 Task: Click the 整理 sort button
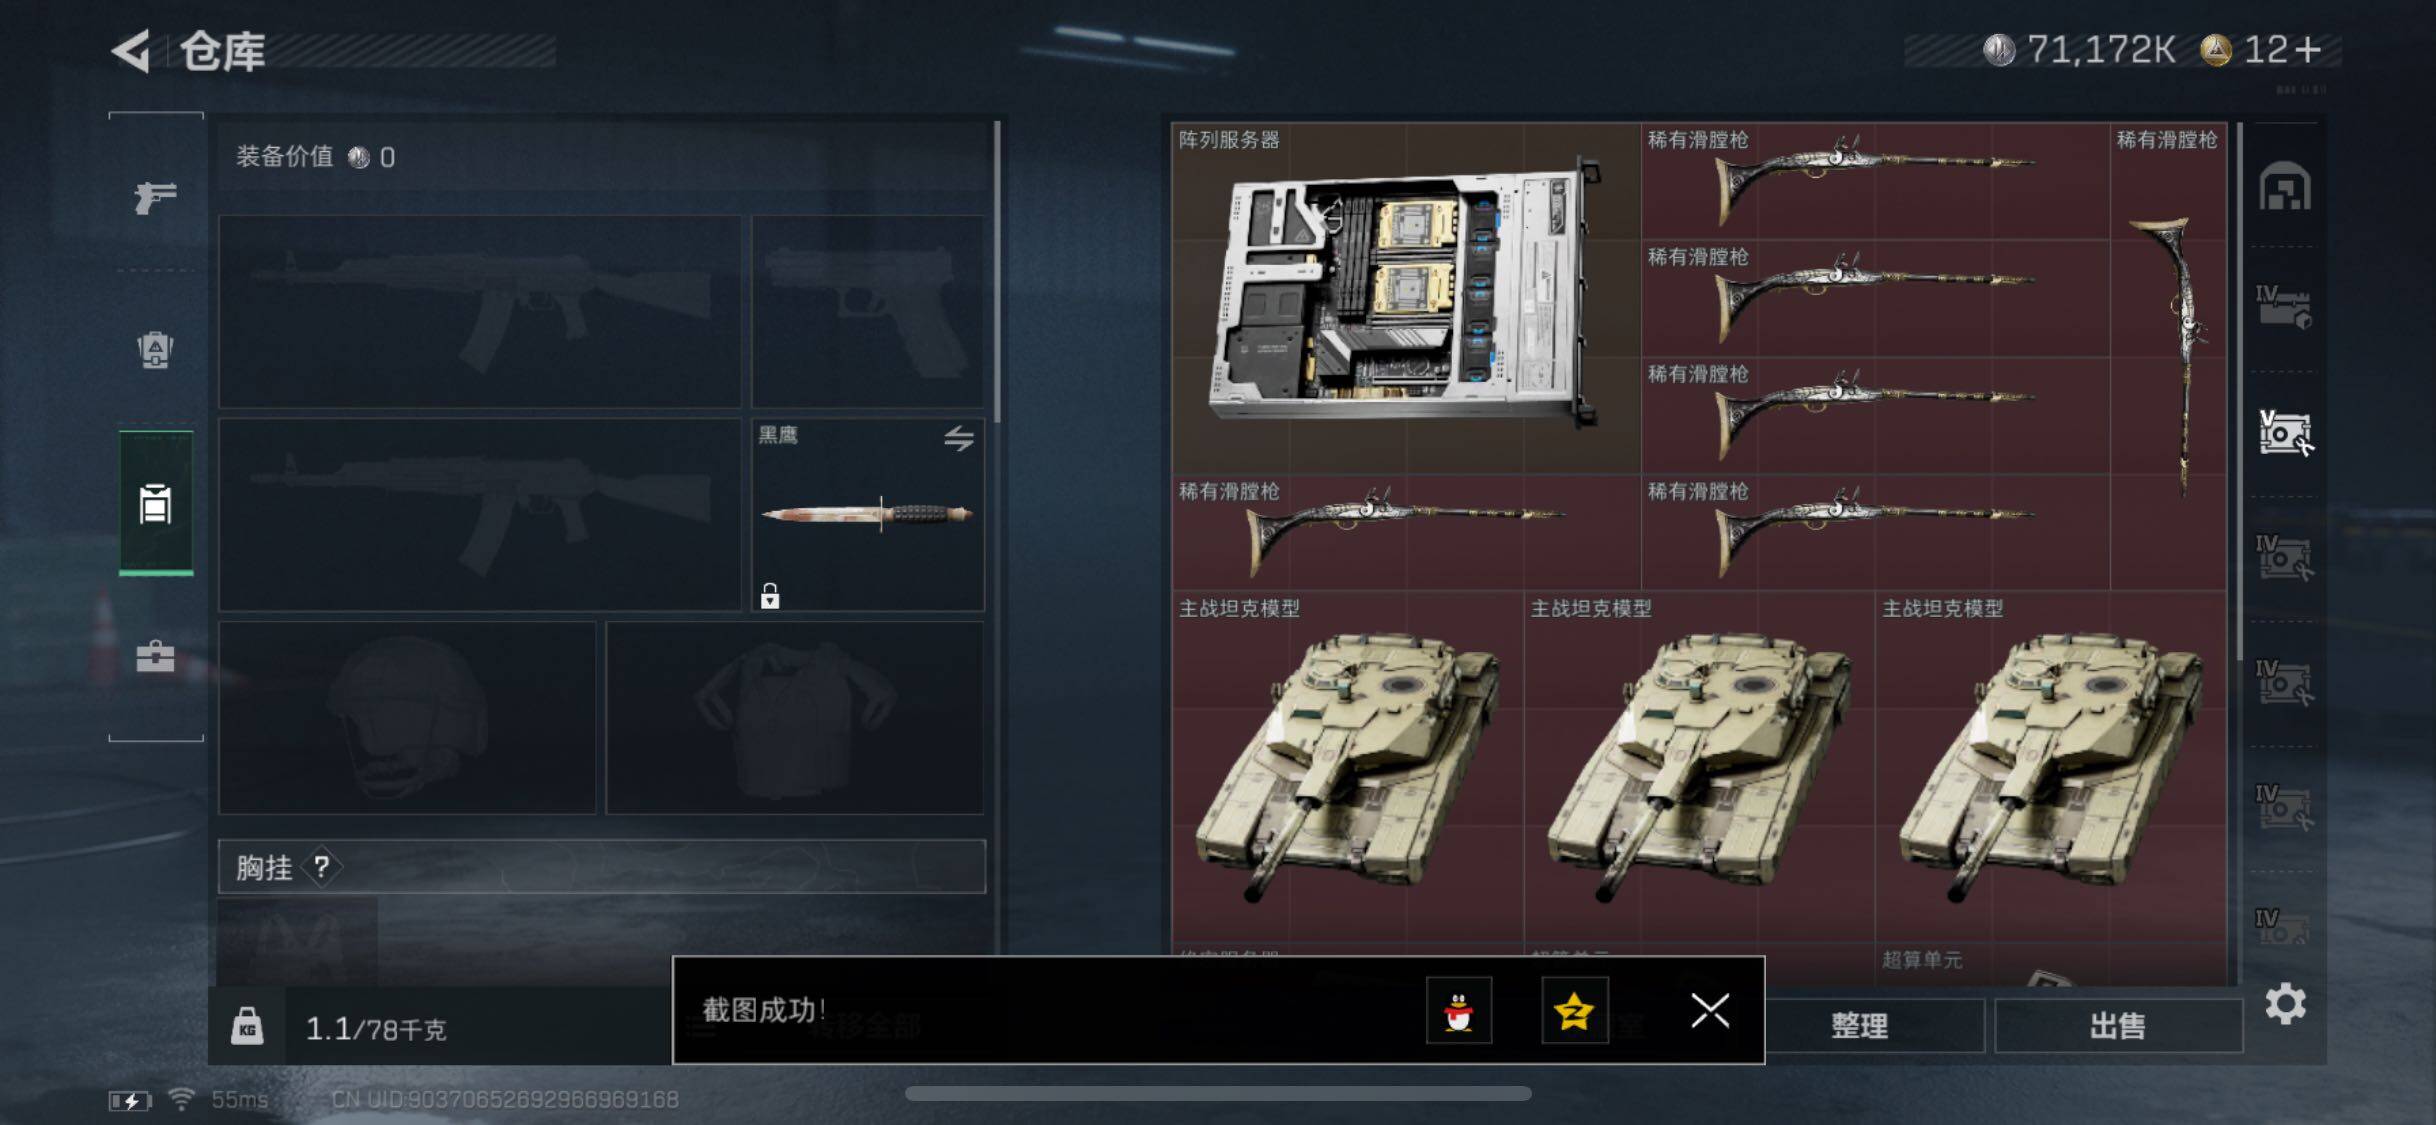[x=1859, y=1025]
